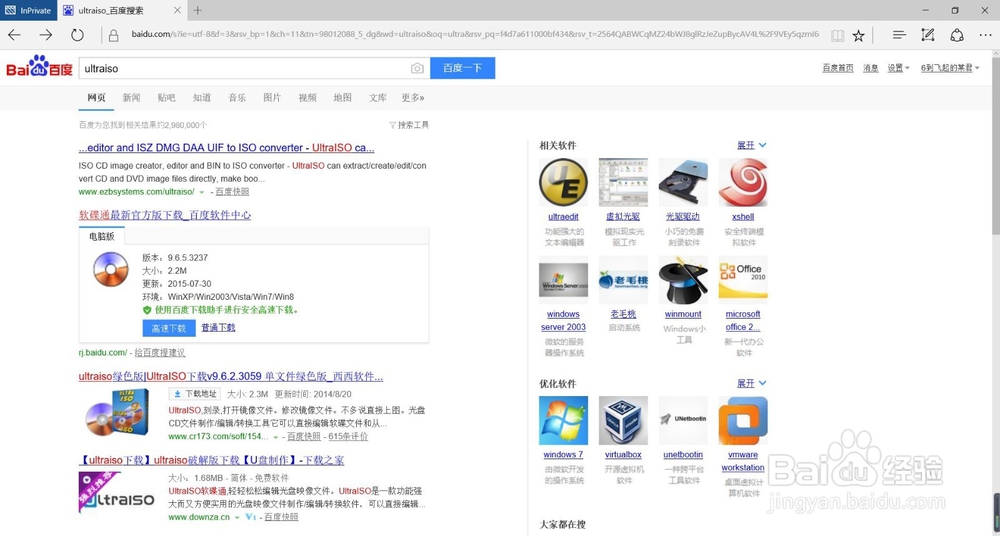Click the 615条评价 link
Screen dimensions: 1000x536
(x=348, y=437)
